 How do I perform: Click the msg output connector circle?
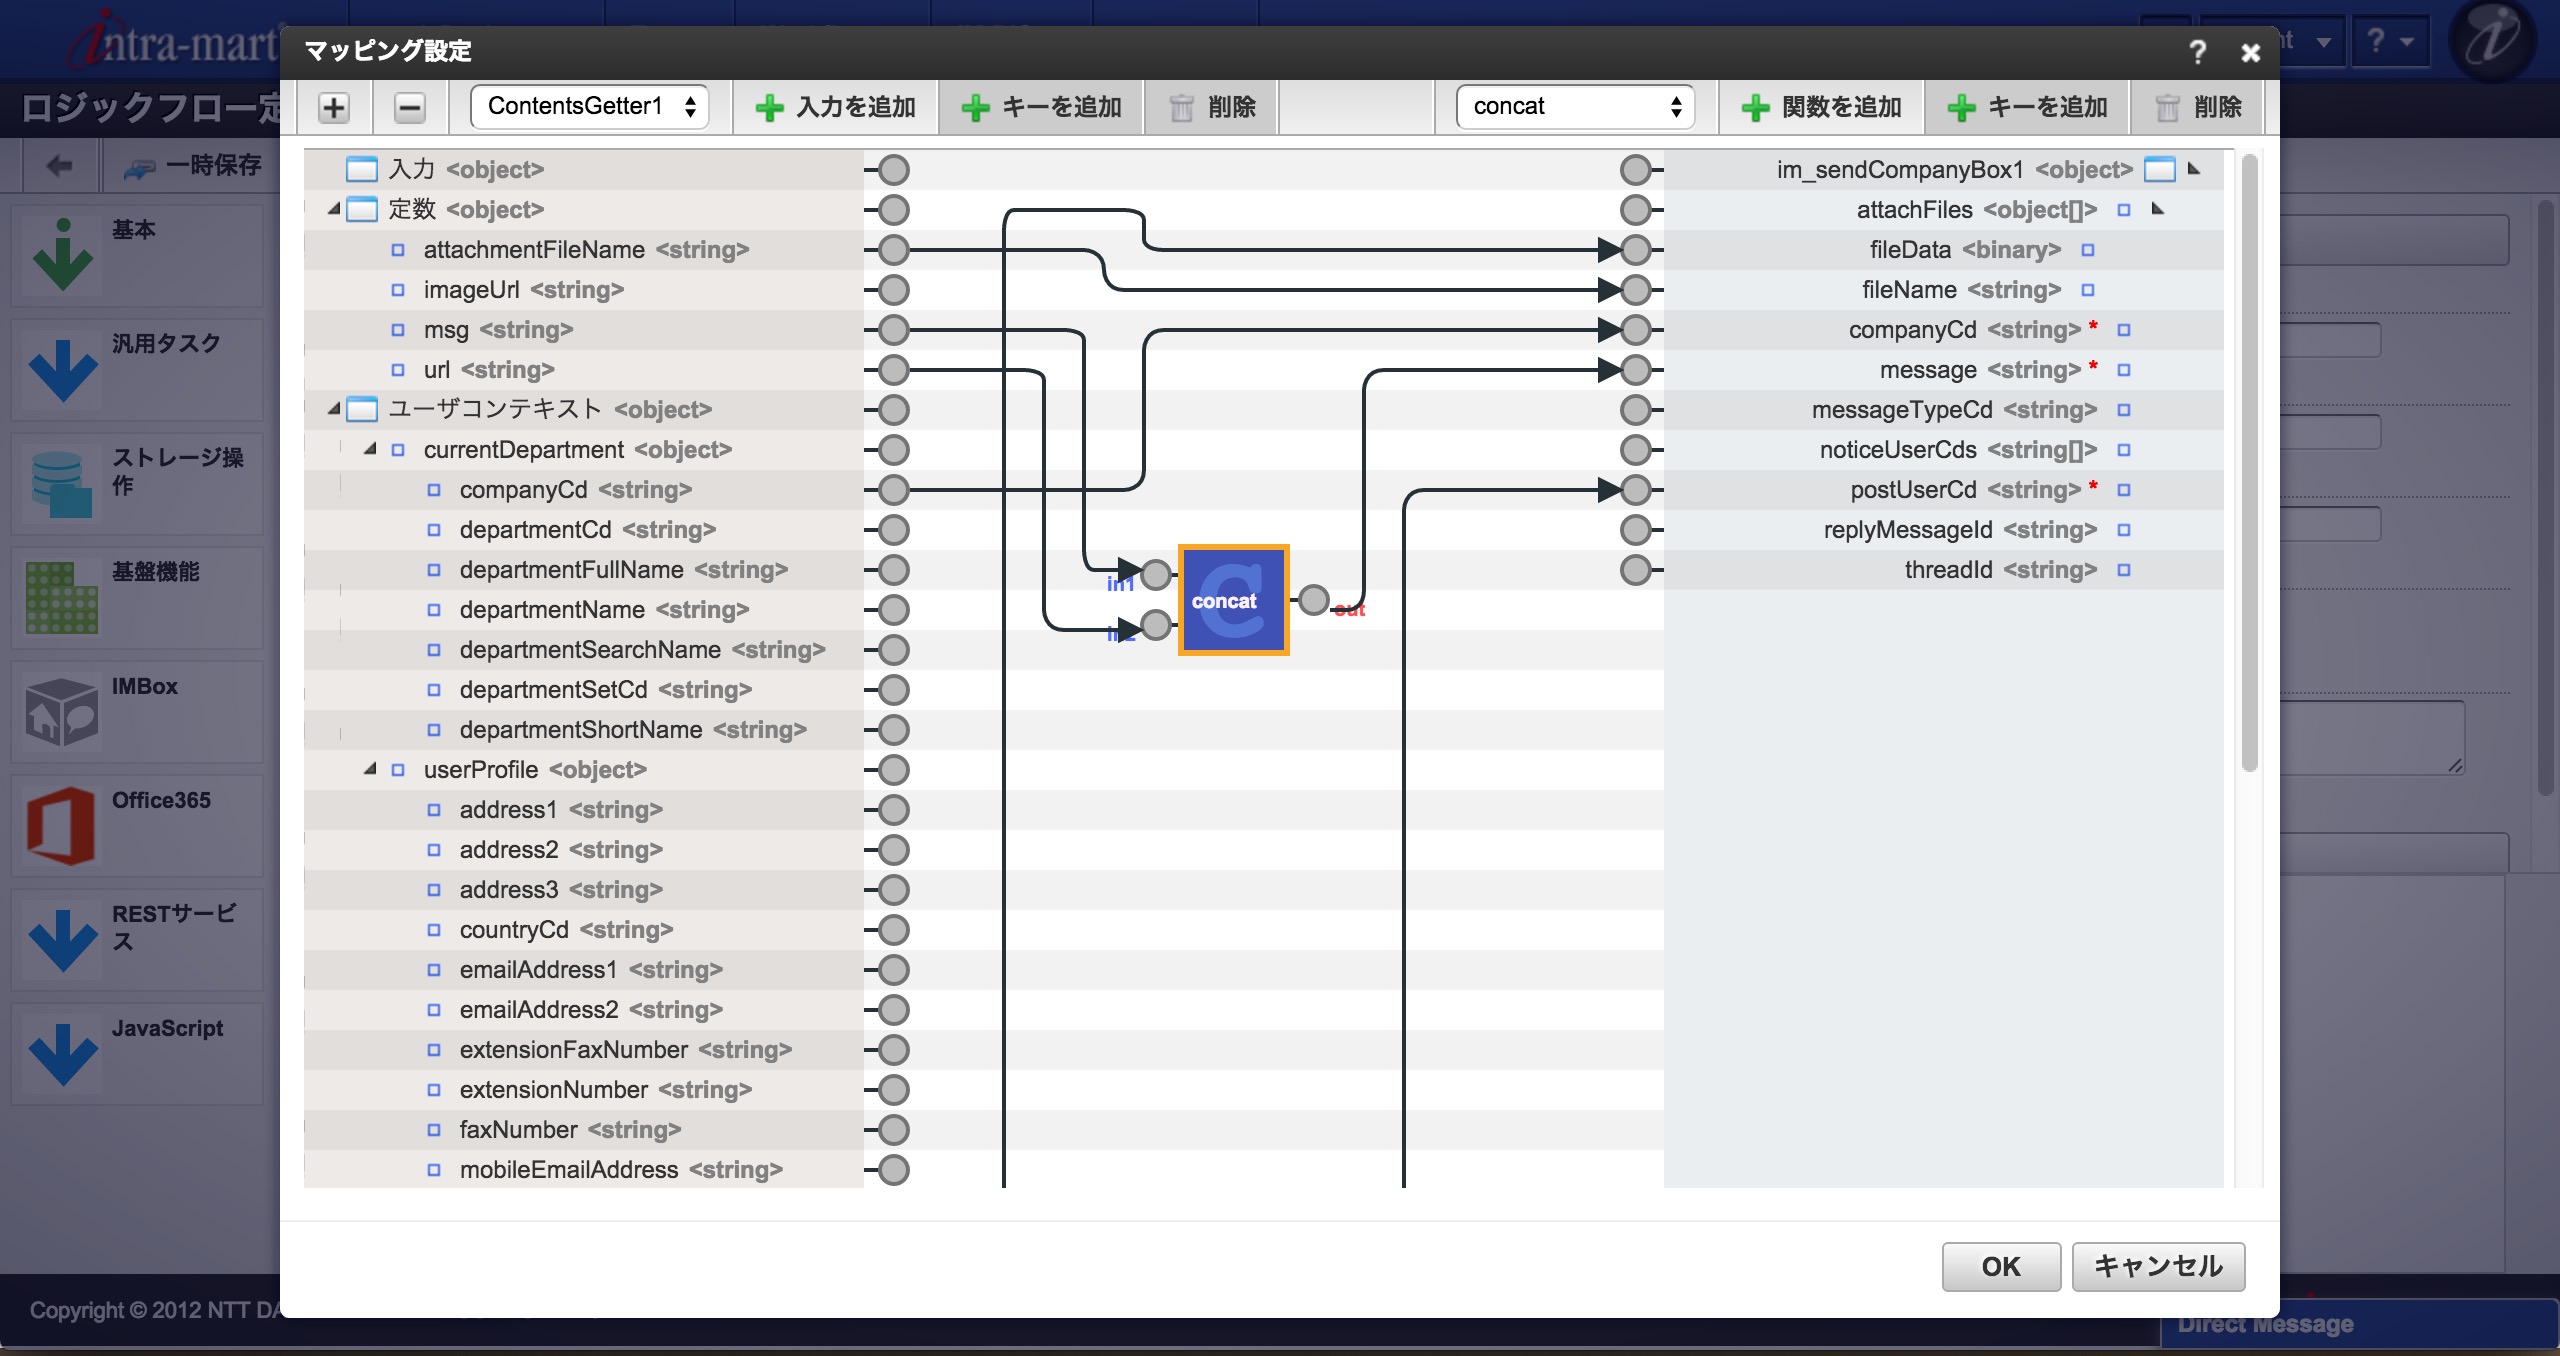tap(894, 330)
